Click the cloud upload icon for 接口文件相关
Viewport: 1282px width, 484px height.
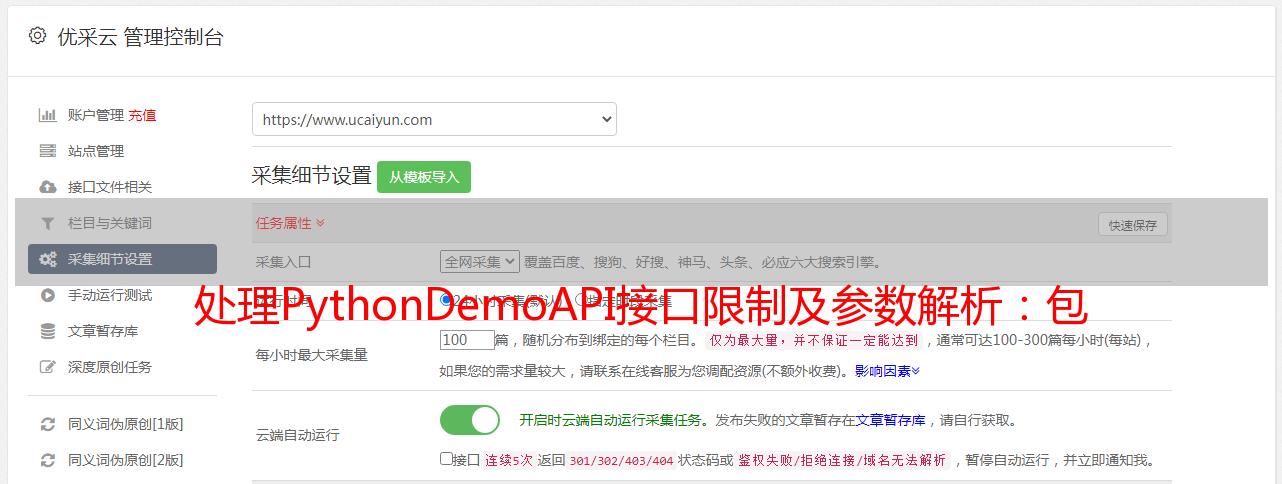tap(47, 187)
